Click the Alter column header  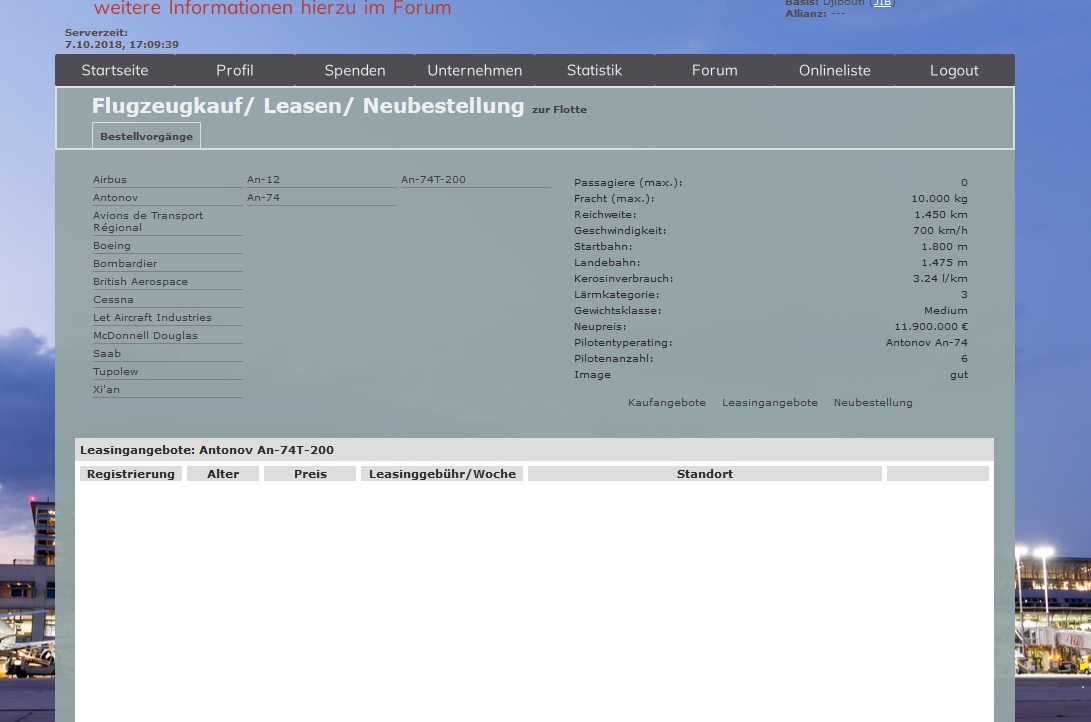(x=223, y=474)
